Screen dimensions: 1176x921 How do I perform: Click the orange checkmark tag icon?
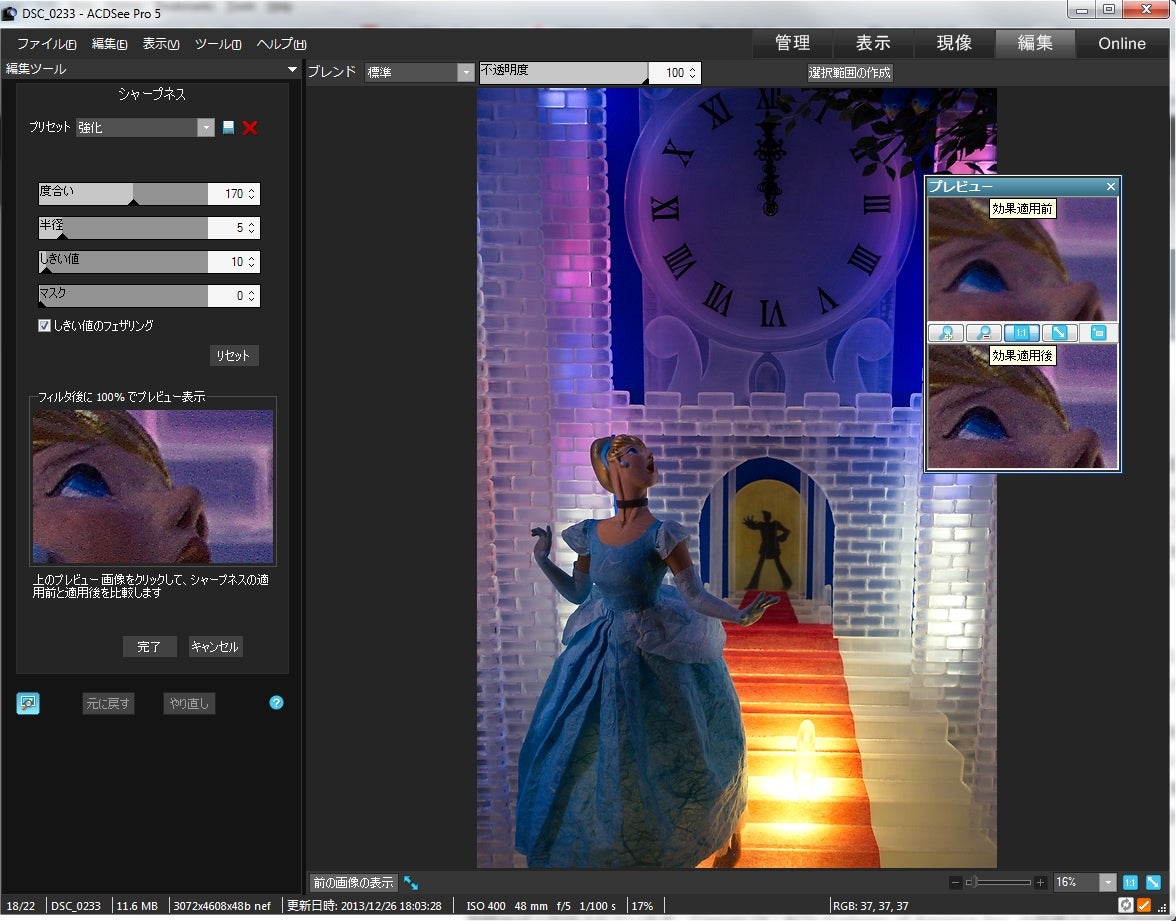pos(1144,905)
